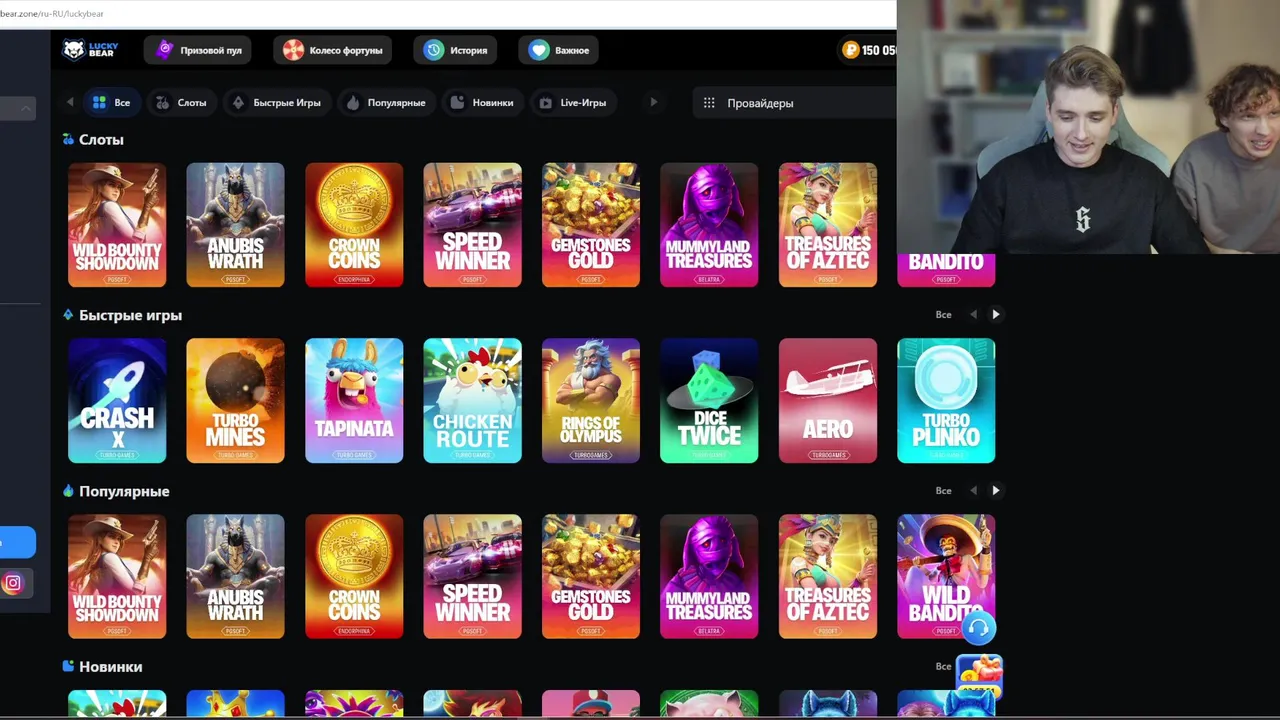Select the Популярные category tab

[386, 103]
